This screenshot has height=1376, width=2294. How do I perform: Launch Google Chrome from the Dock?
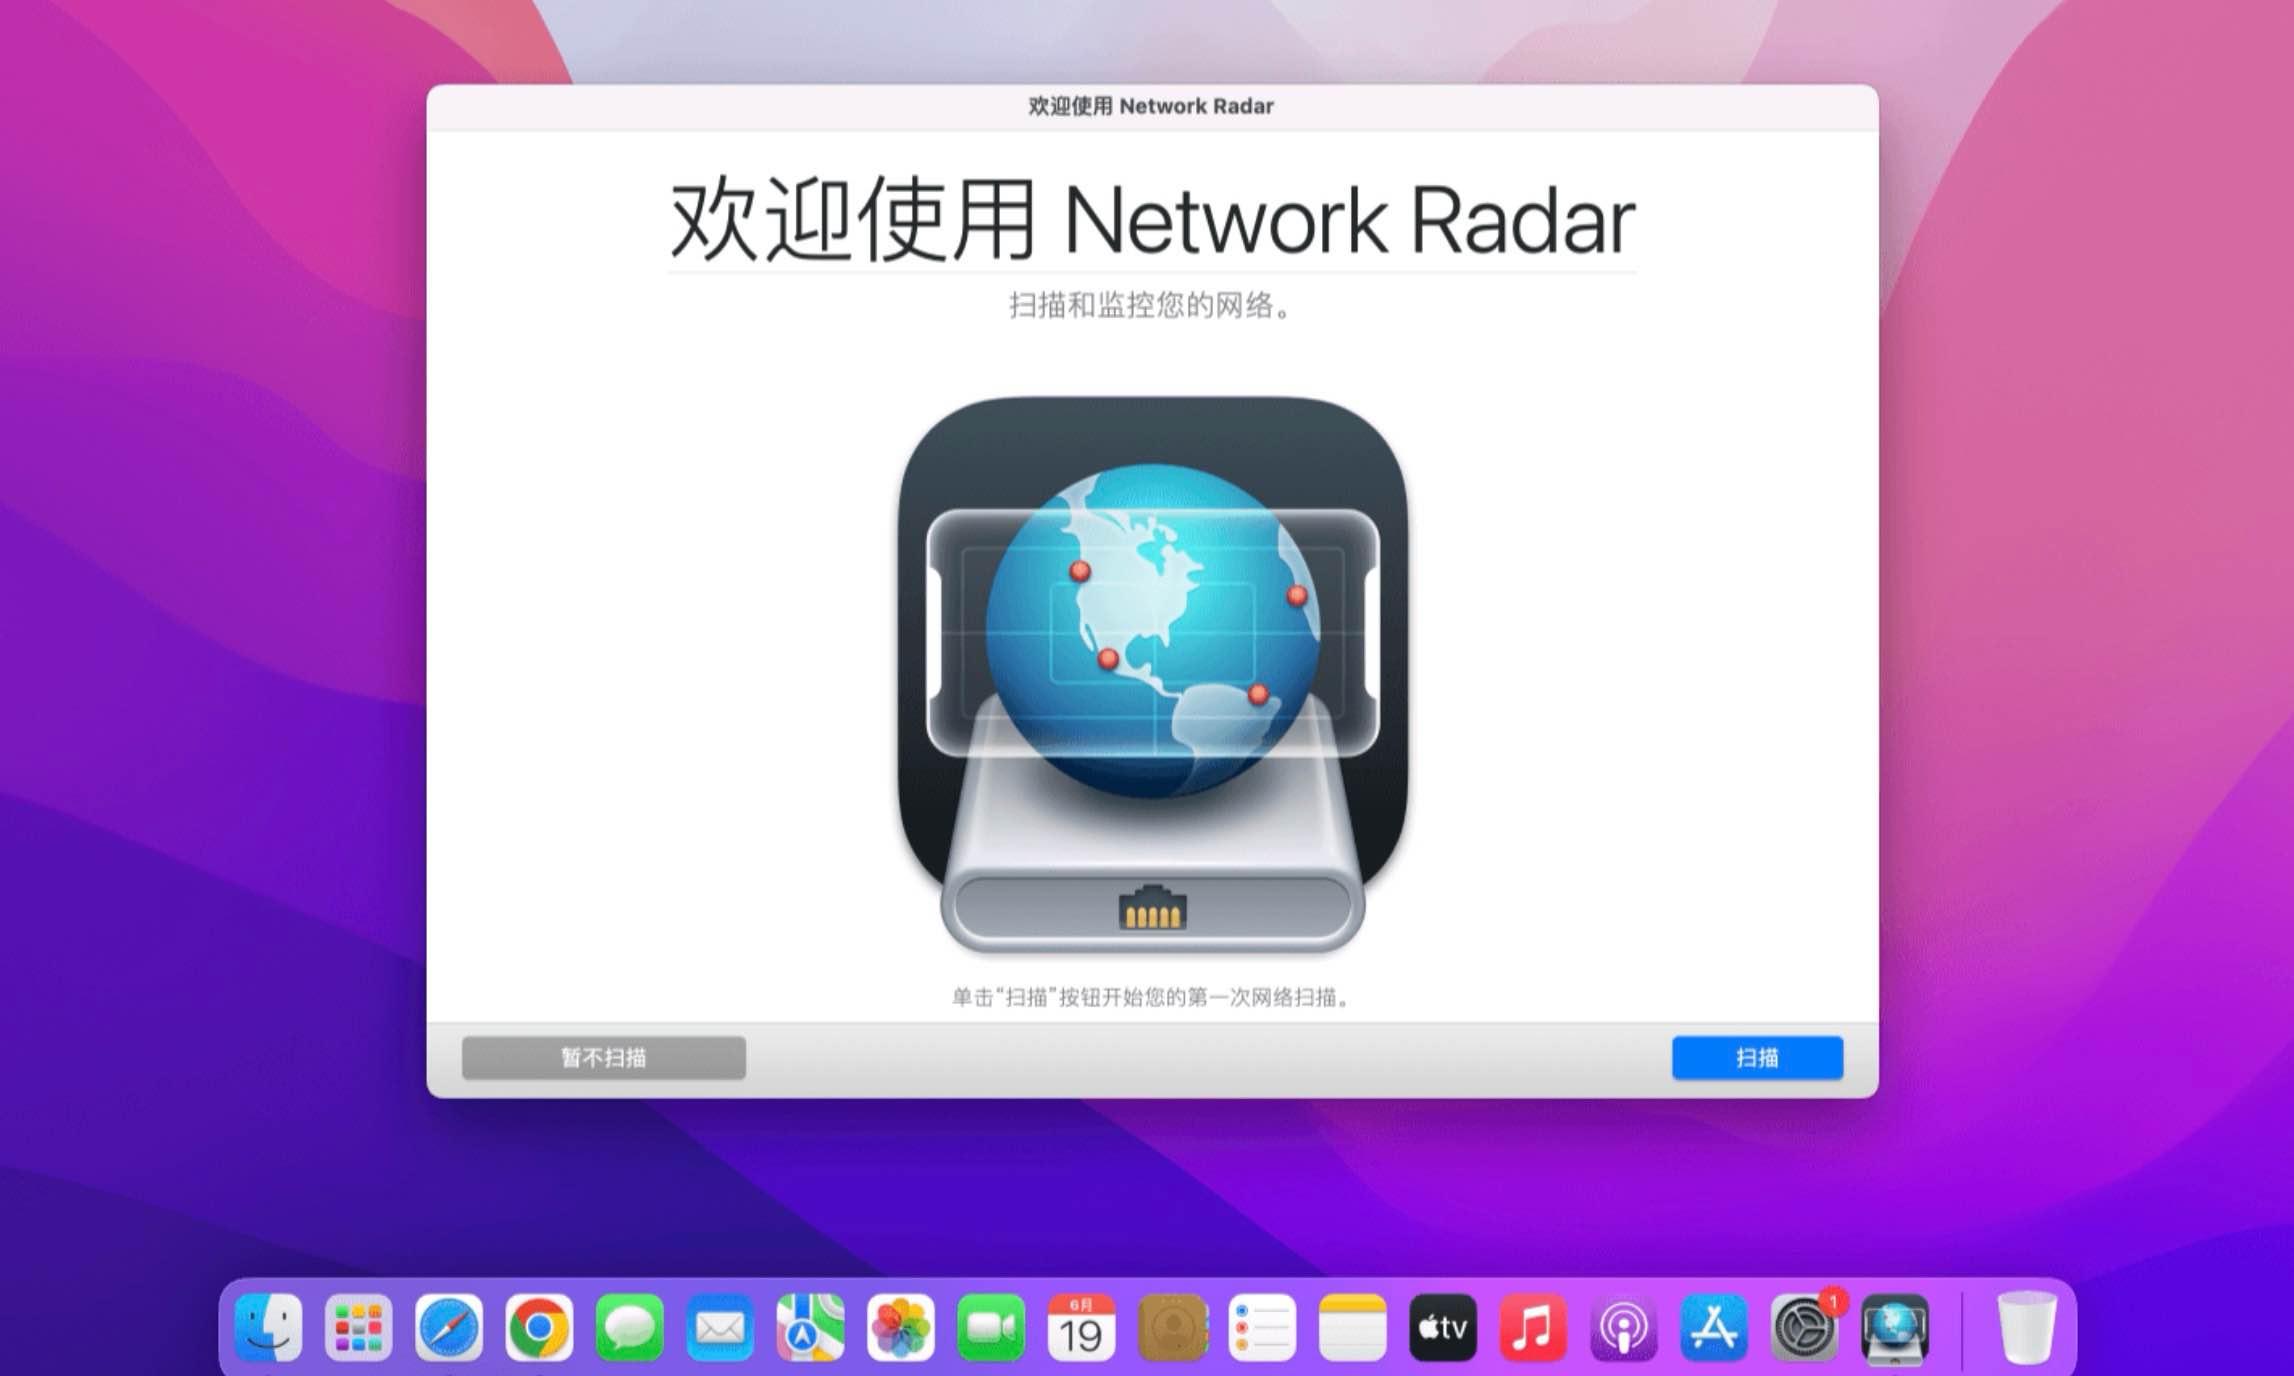[539, 1327]
